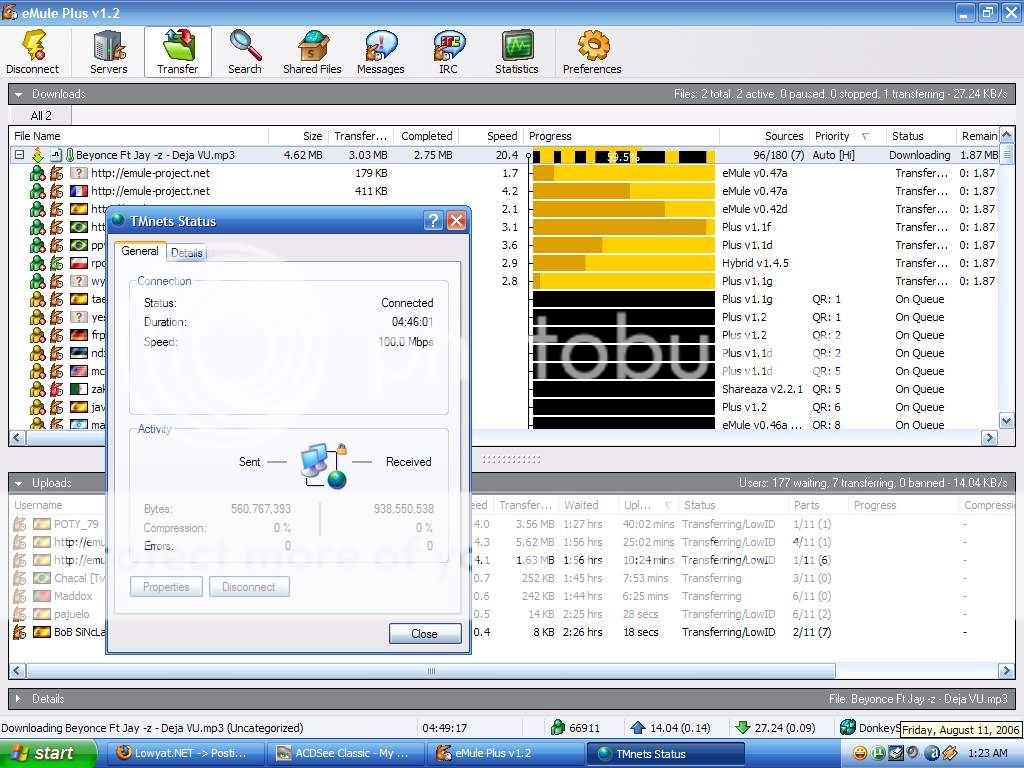Click the Deja VU.mp3 progress bar

620,155
